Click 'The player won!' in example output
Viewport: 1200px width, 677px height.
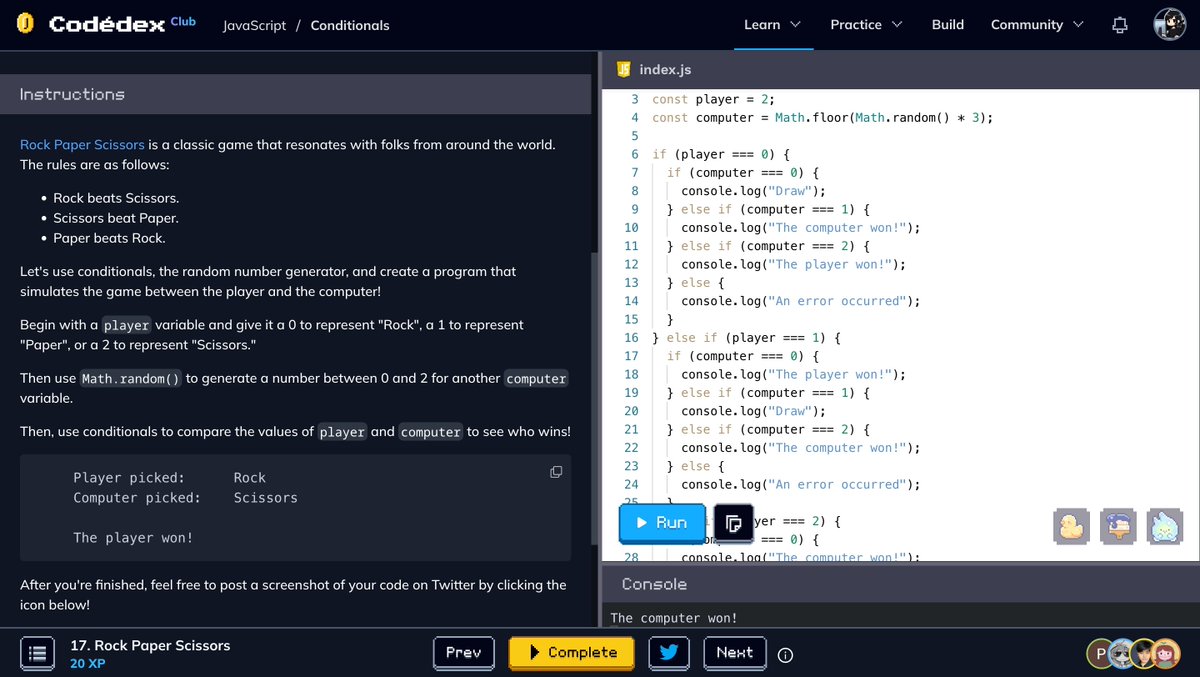(133, 538)
